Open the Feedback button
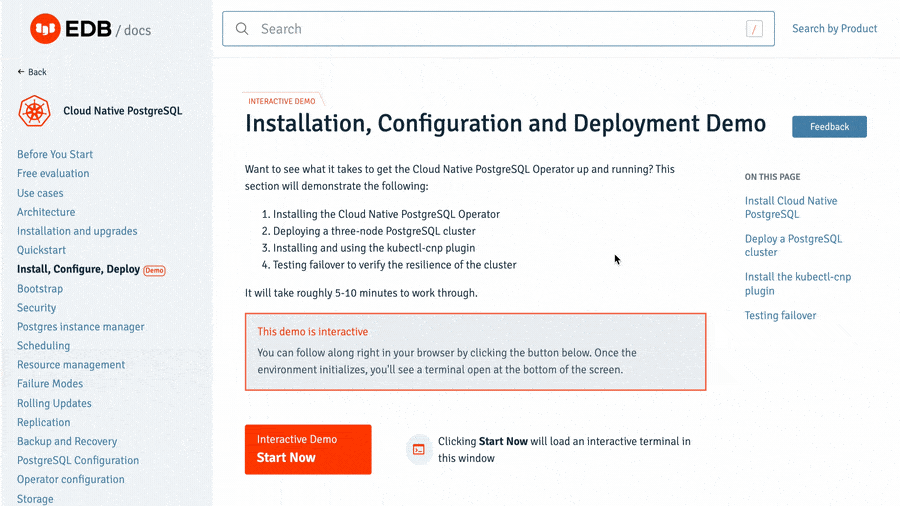 point(829,127)
